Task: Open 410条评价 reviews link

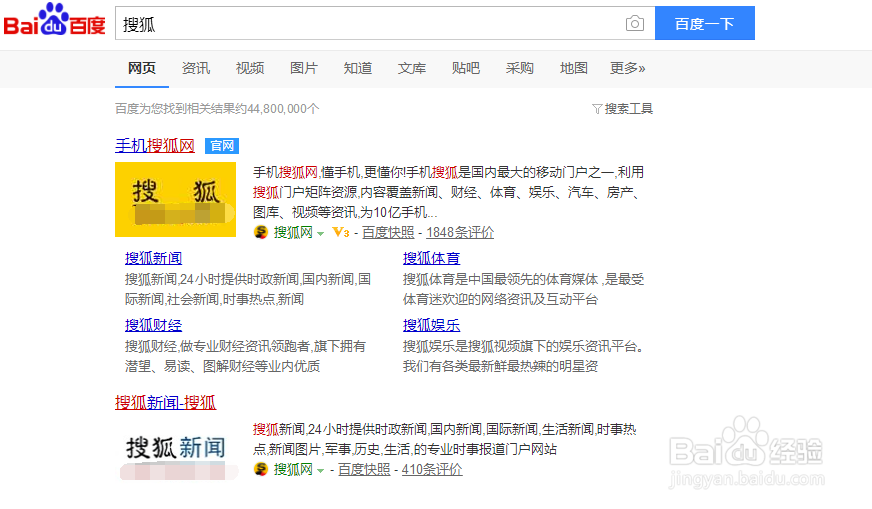Action: click(x=432, y=470)
